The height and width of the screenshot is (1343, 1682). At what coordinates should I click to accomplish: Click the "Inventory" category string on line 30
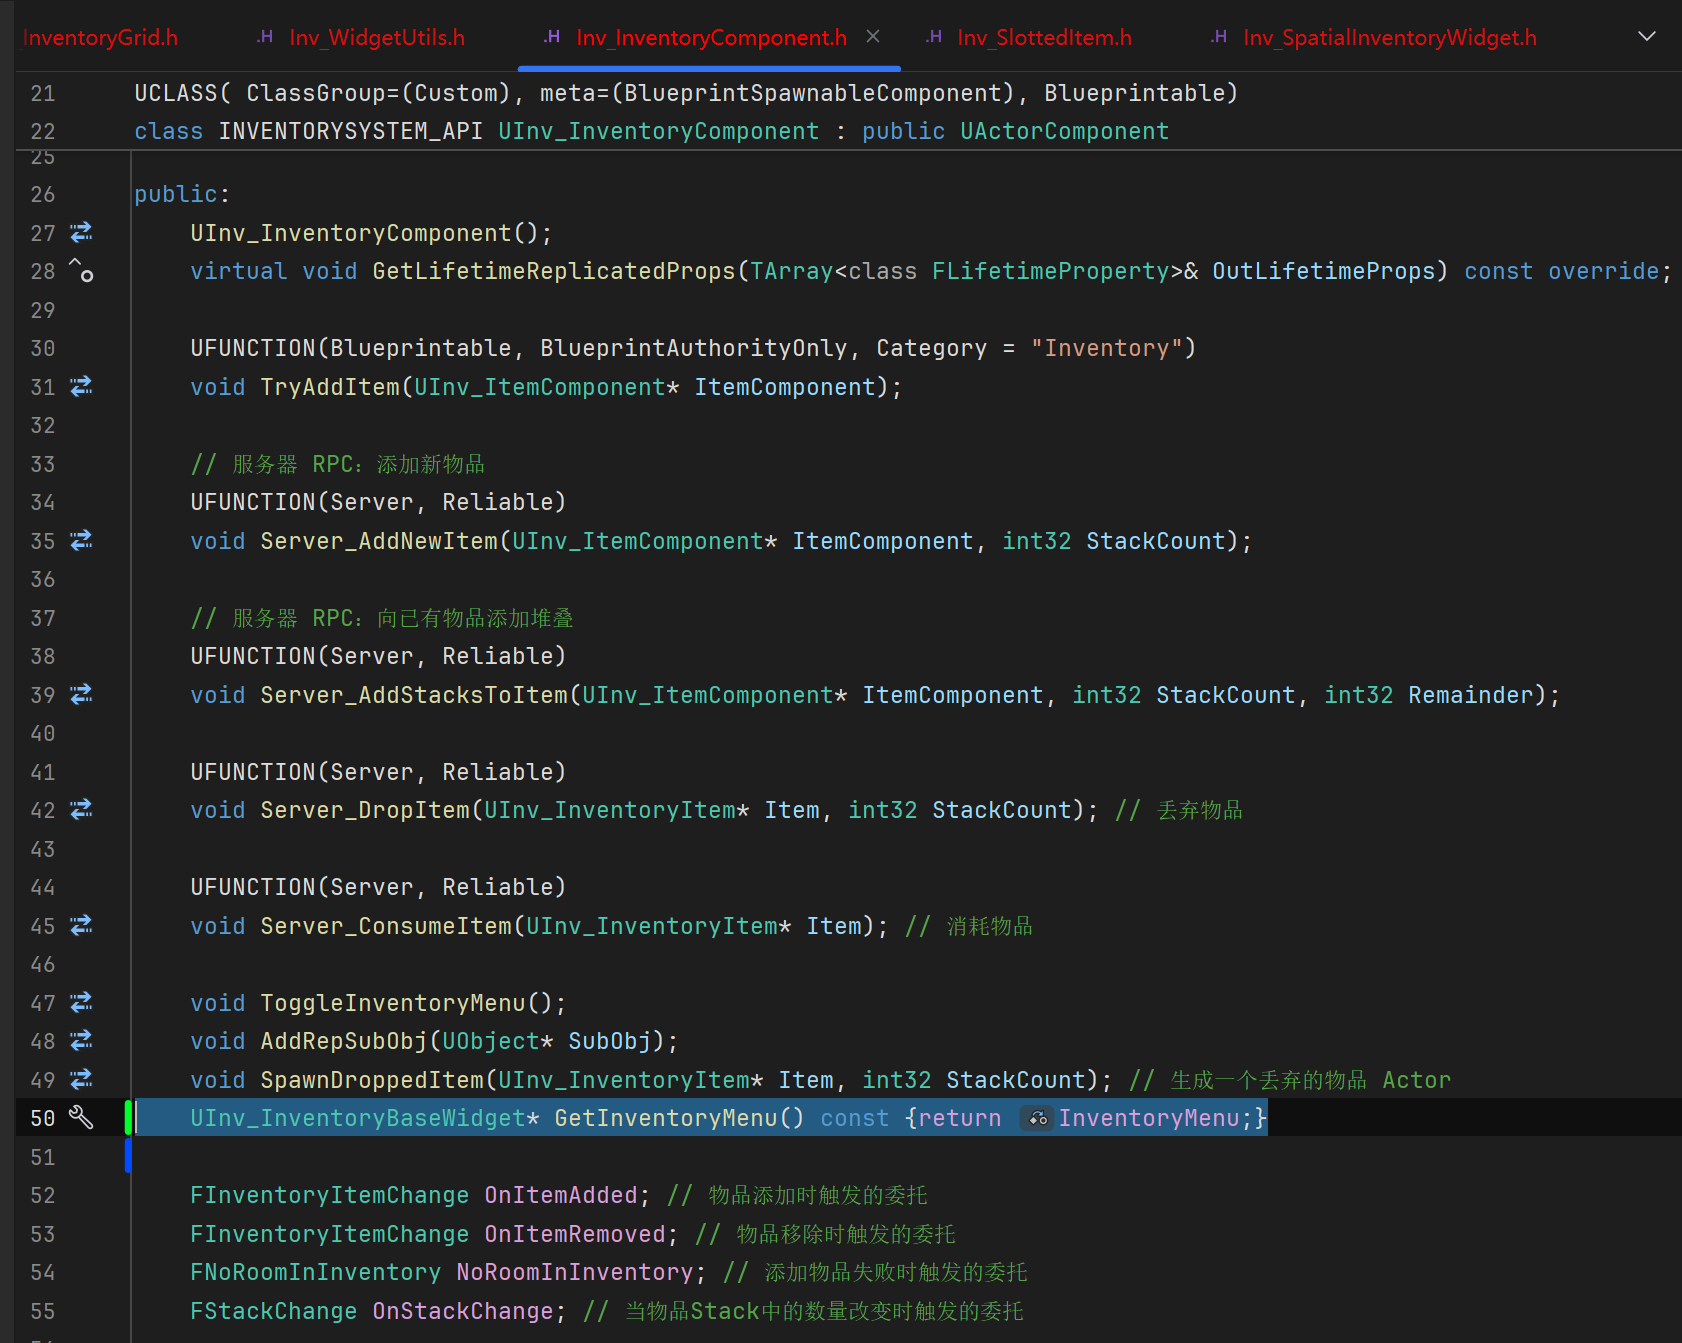tap(1107, 348)
